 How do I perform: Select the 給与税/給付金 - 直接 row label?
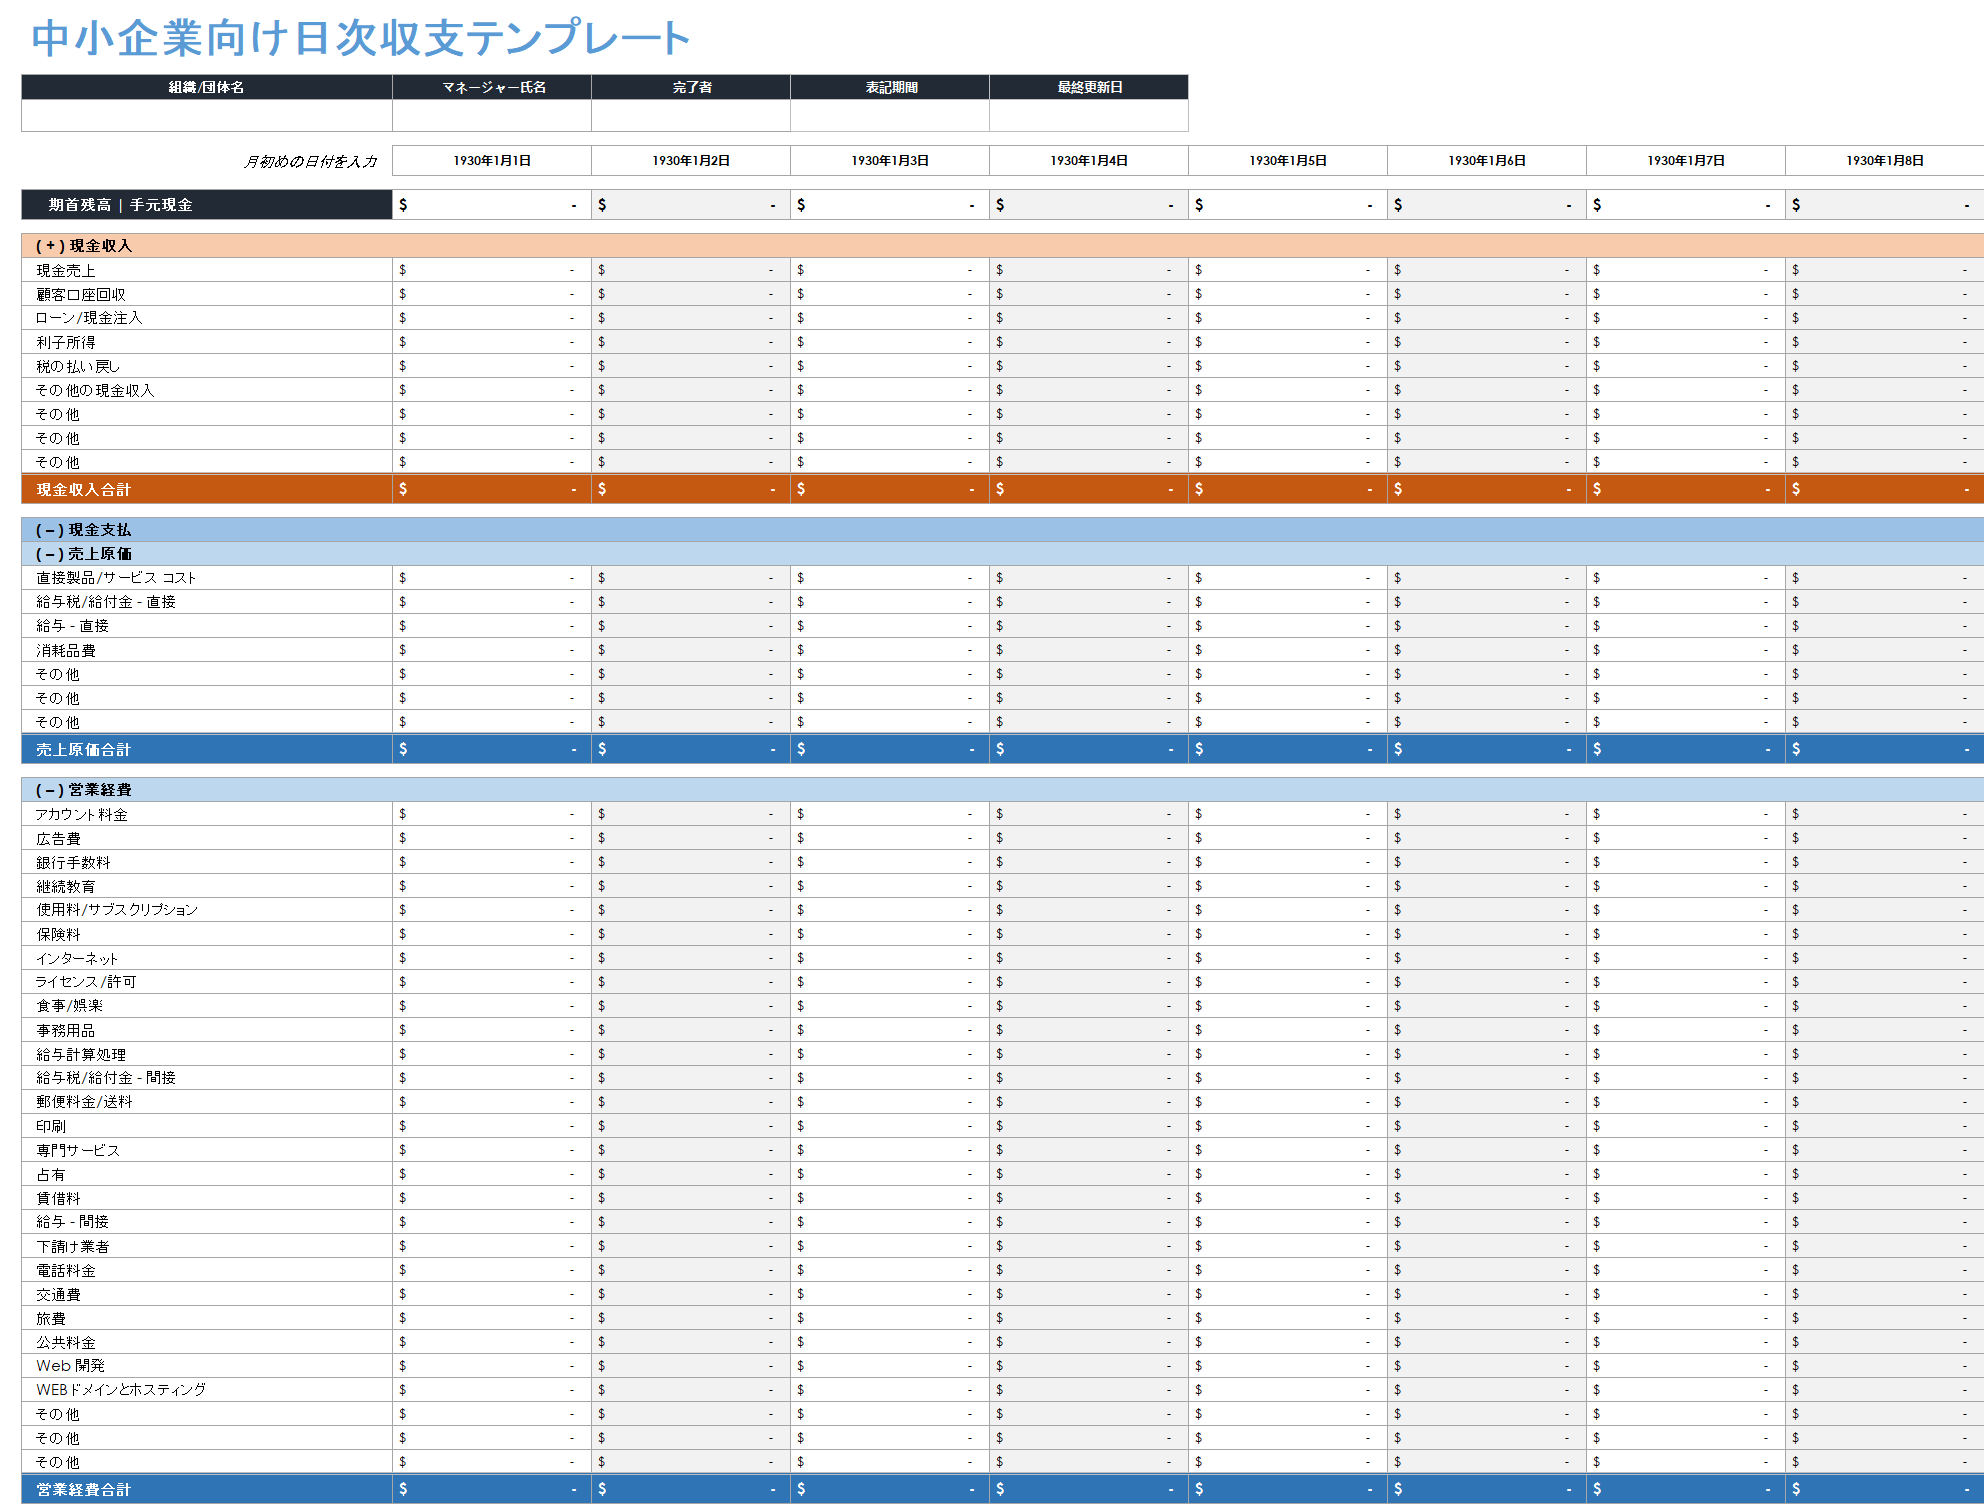(x=207, y=602)
